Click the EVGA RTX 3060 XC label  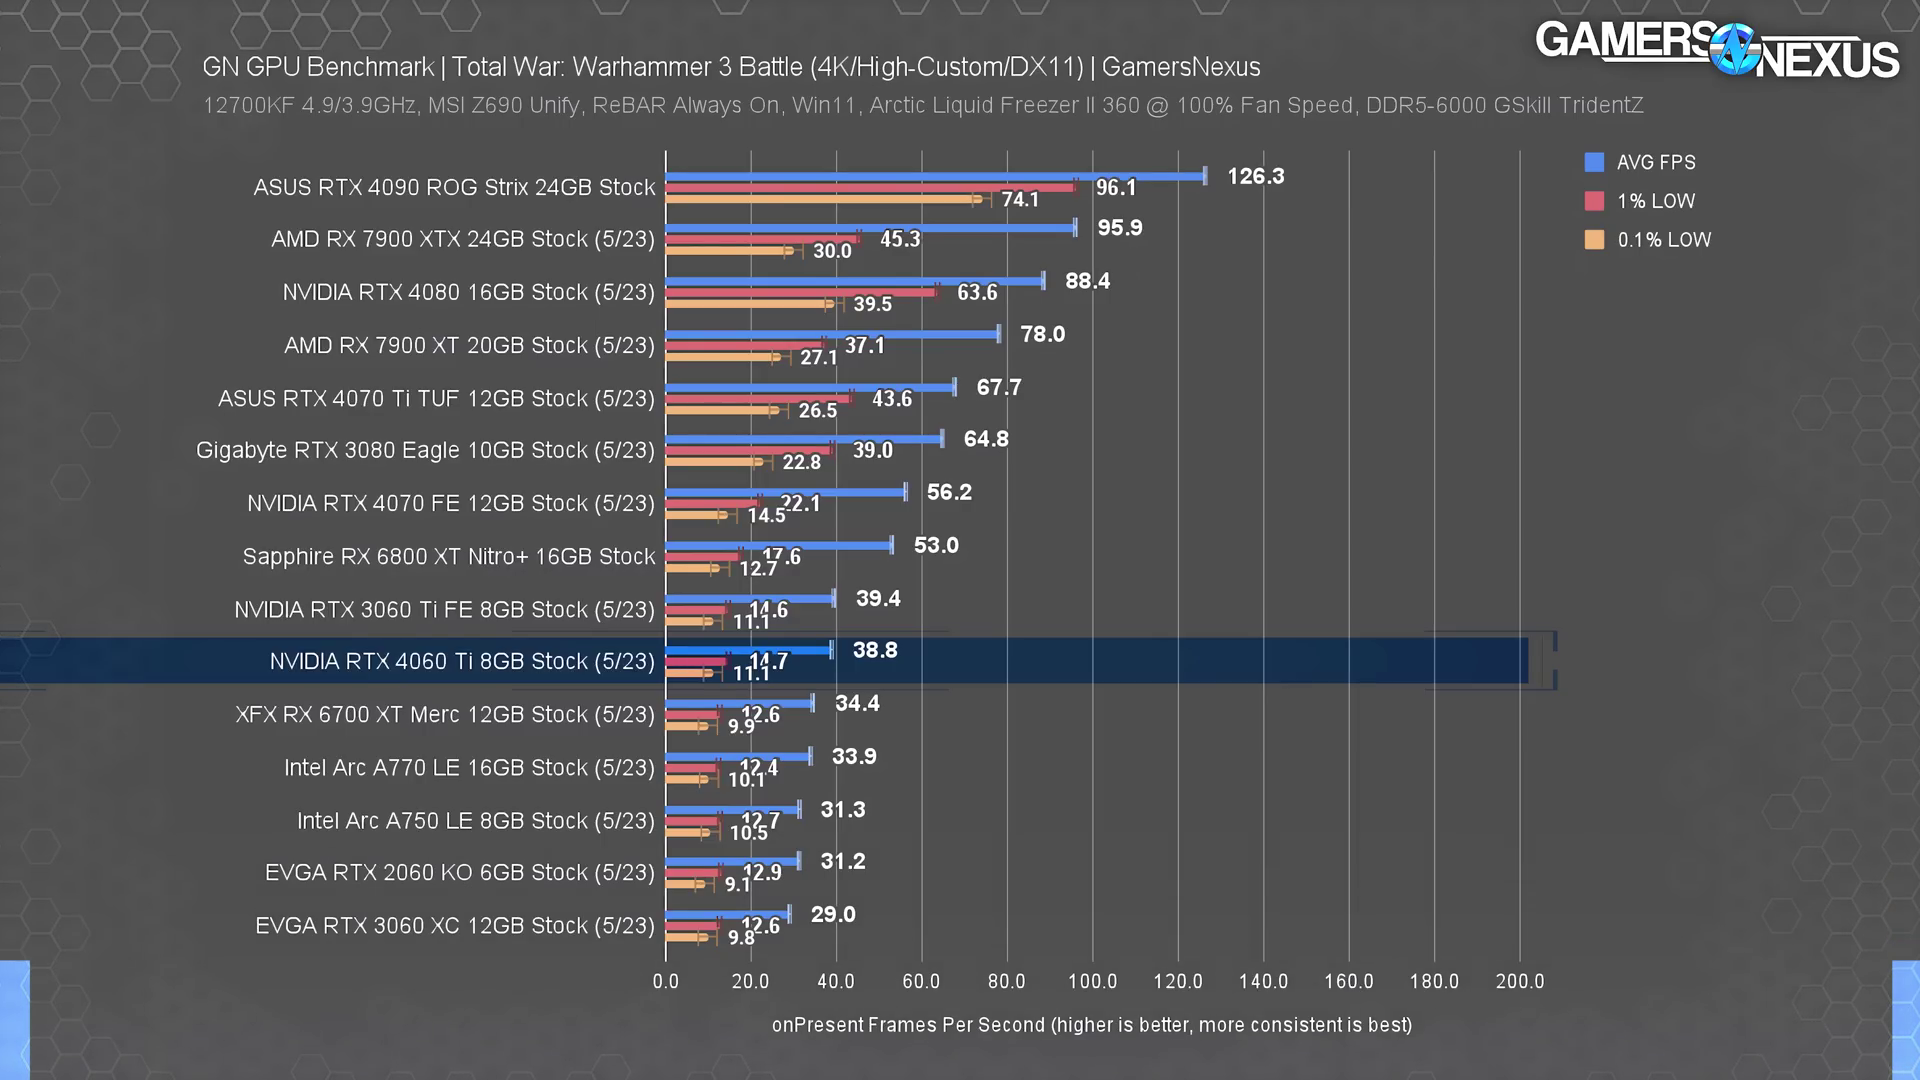[454, 926]
